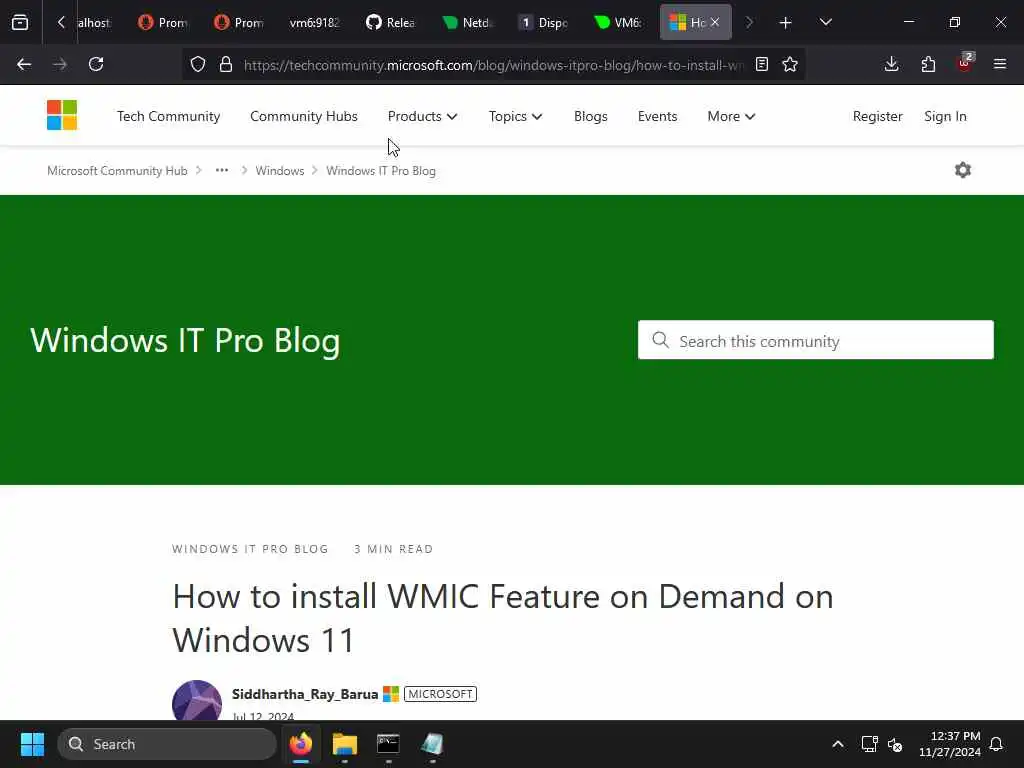
Task: Open the Events page
Action: 657,116
